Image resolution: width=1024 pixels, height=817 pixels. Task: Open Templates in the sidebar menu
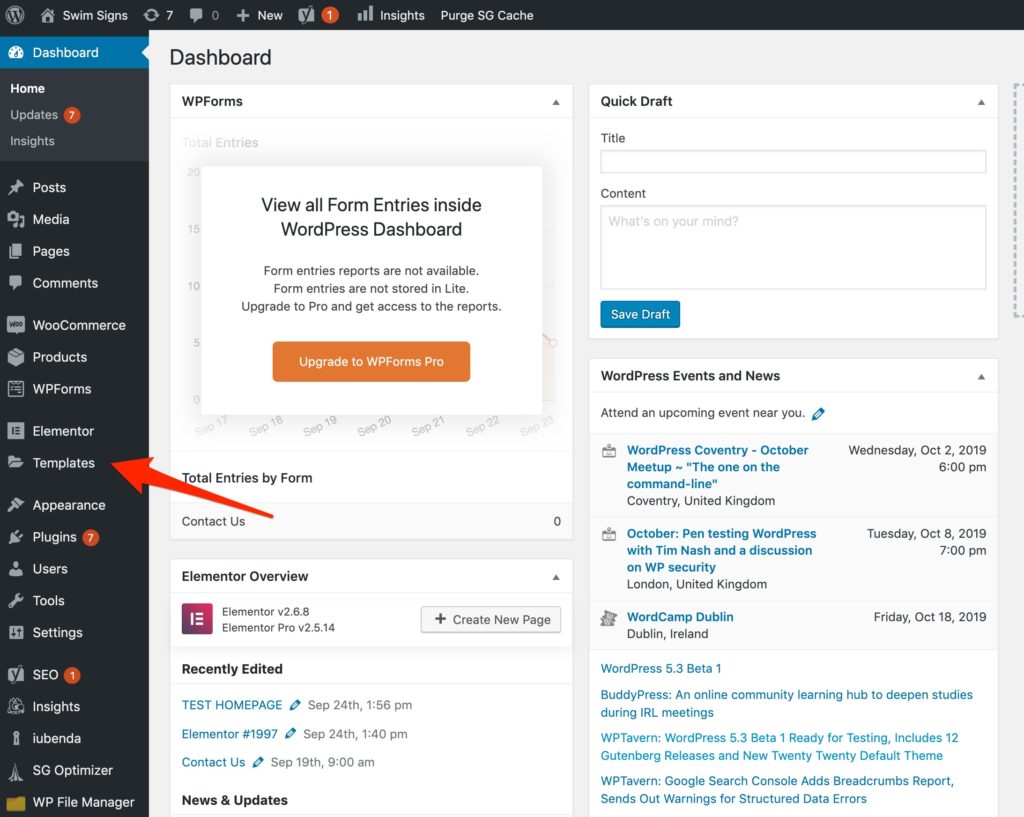(x=63, y=463)
